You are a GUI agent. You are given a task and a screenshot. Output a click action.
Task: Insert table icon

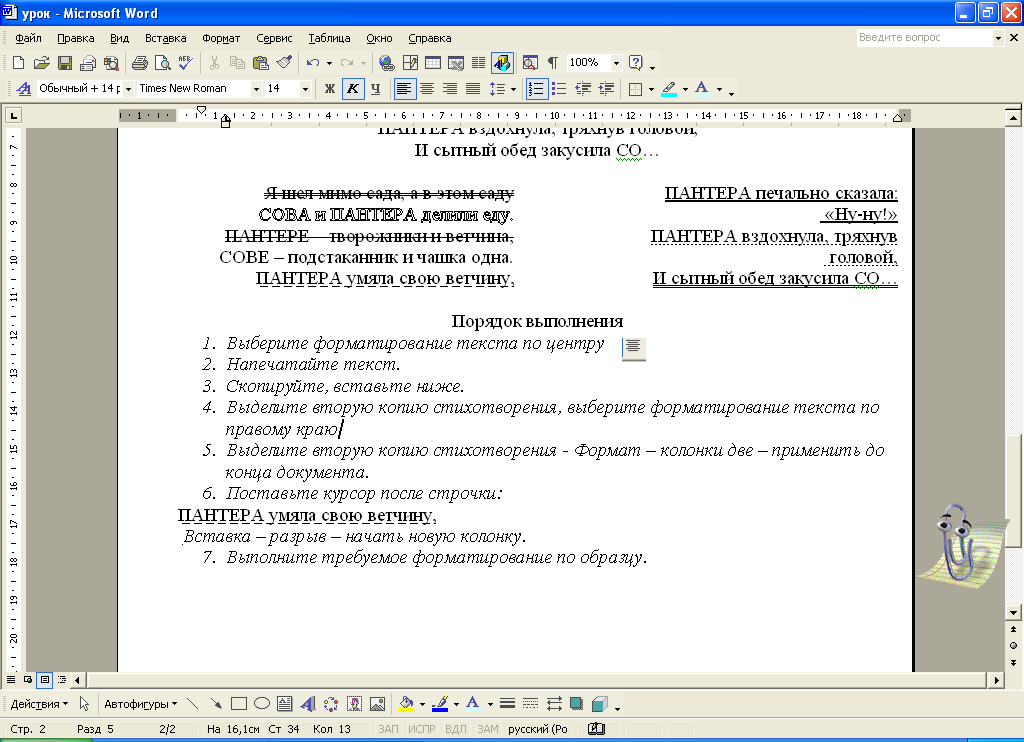point(433,63)
